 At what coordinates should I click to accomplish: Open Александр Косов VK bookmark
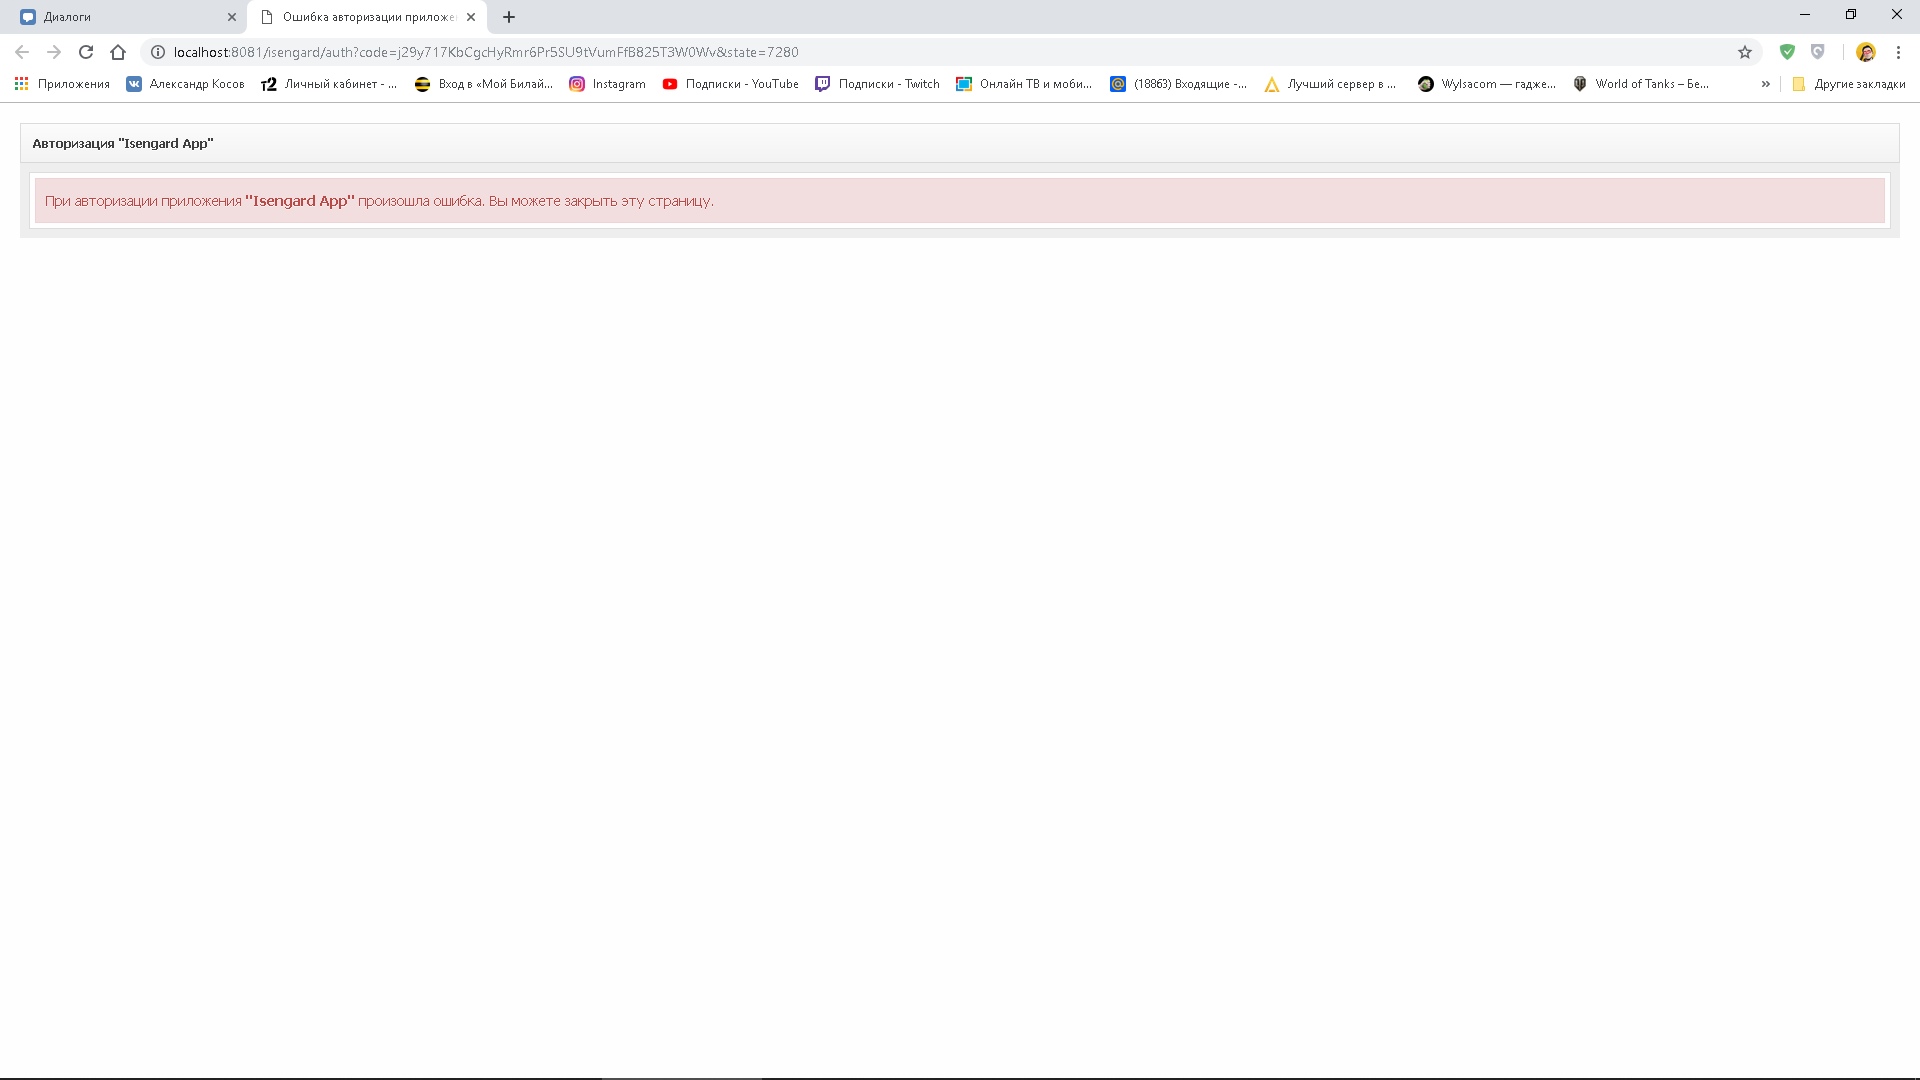pos(185,84)
